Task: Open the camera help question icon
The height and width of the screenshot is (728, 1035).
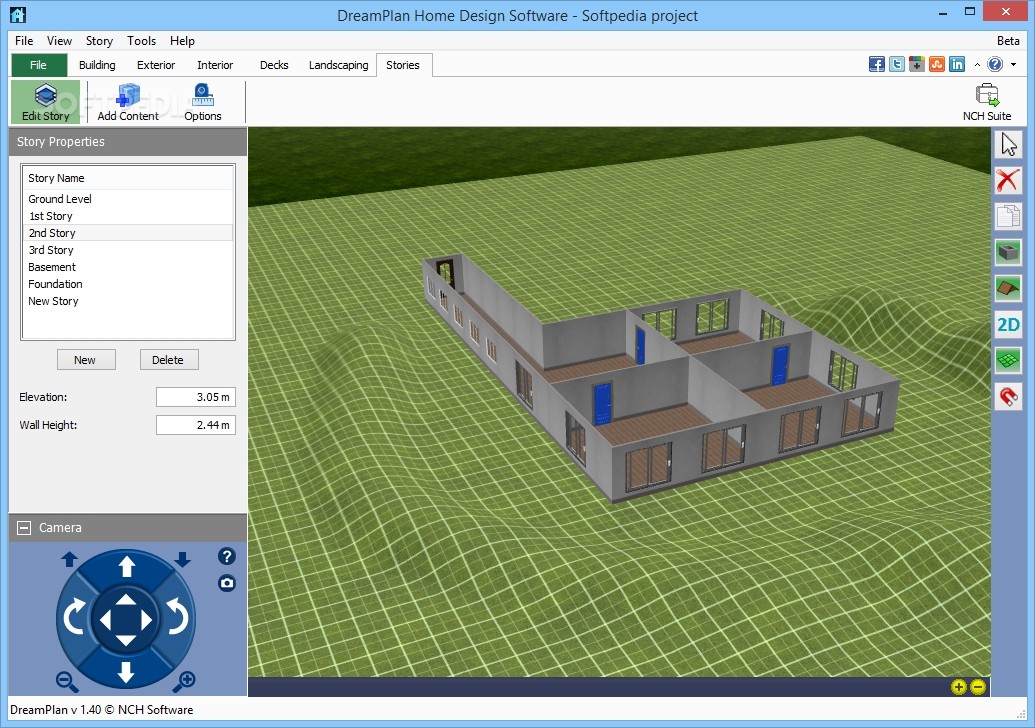Action: [226, 556]
